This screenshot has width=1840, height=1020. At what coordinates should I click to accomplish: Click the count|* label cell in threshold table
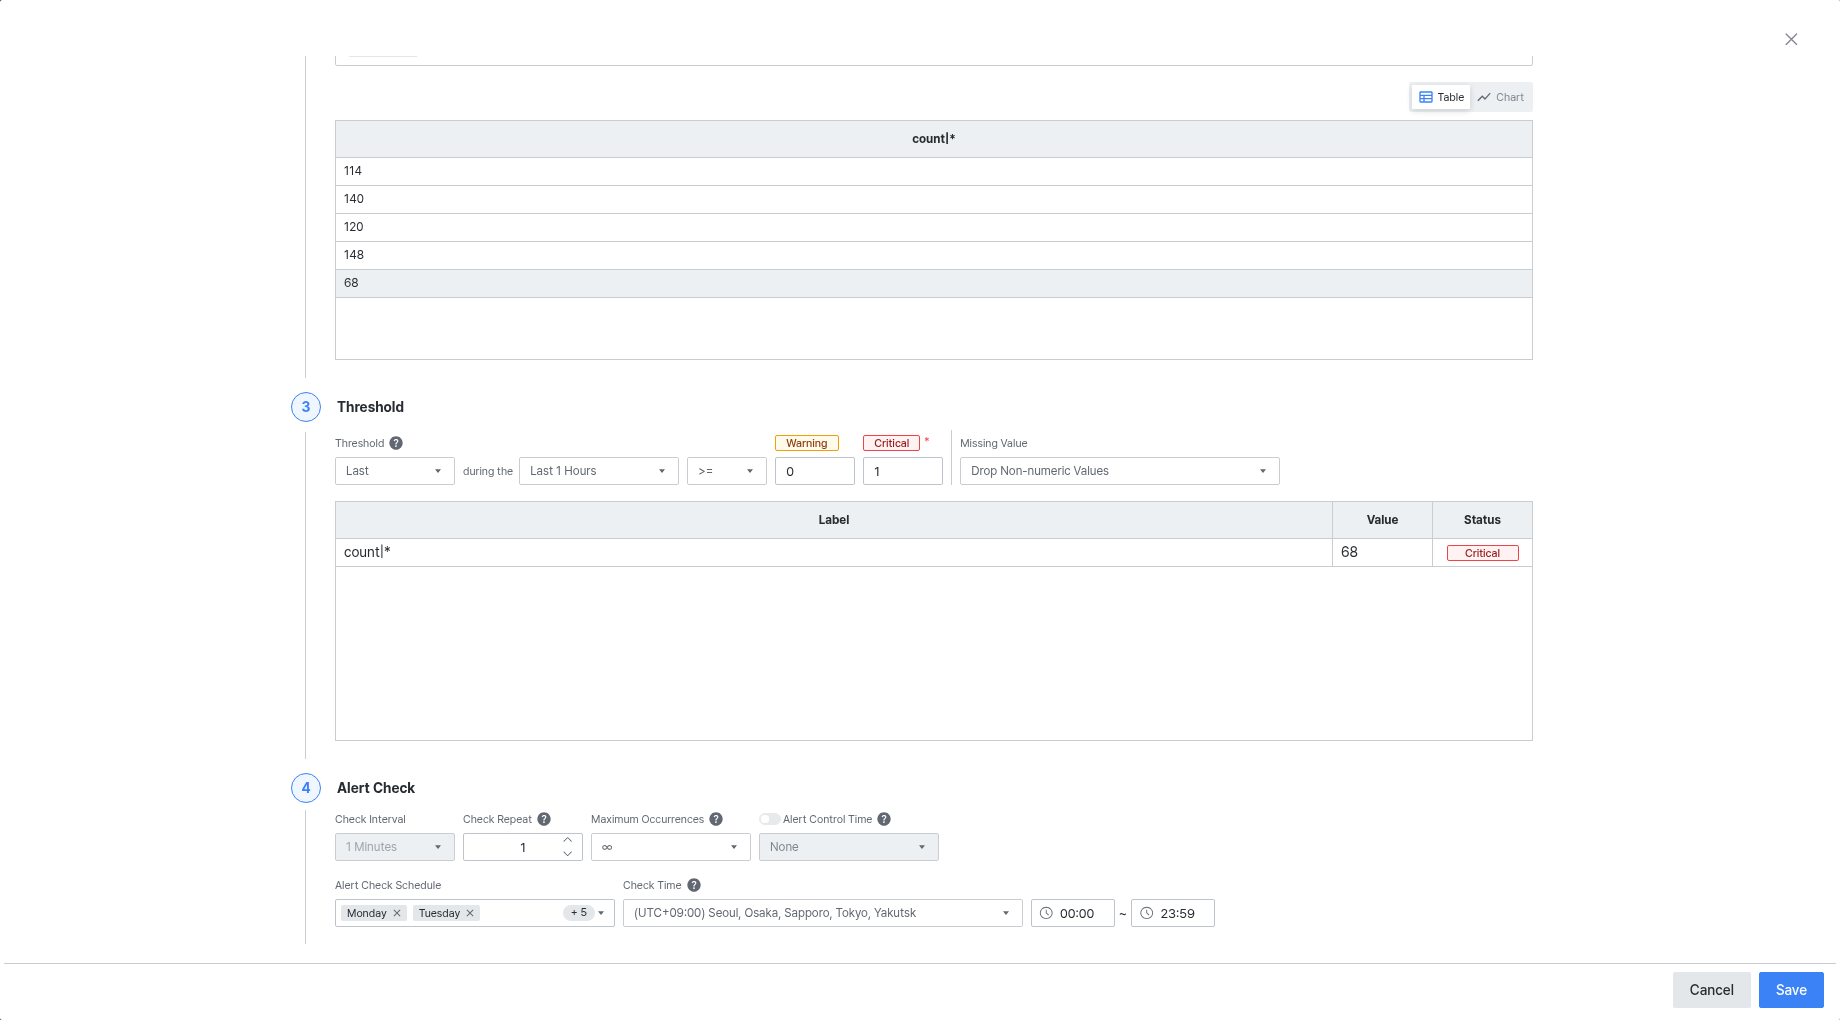point(834,552)
